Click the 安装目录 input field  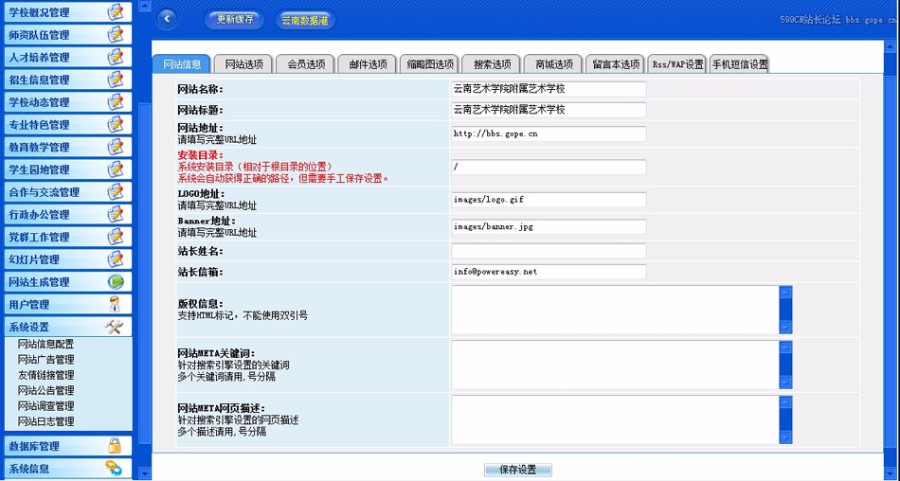point(549,167)
